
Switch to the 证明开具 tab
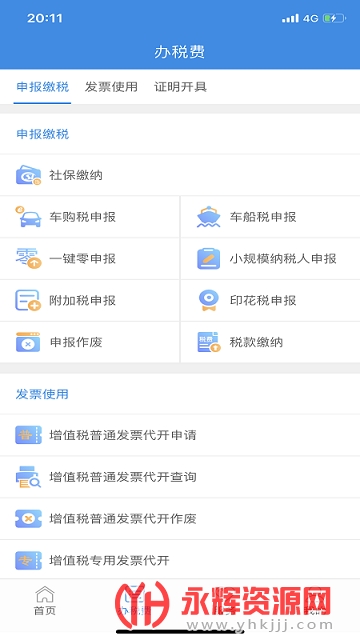coord(180,87)
